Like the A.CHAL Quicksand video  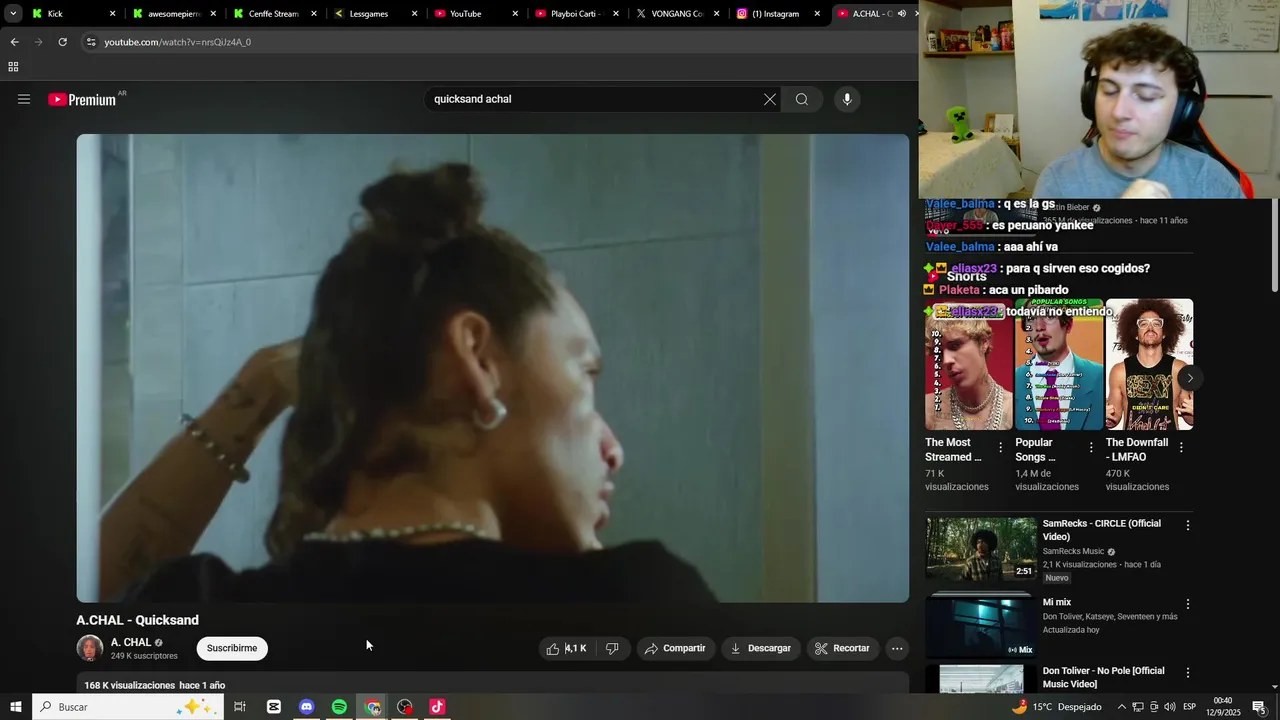click(566, 648)
